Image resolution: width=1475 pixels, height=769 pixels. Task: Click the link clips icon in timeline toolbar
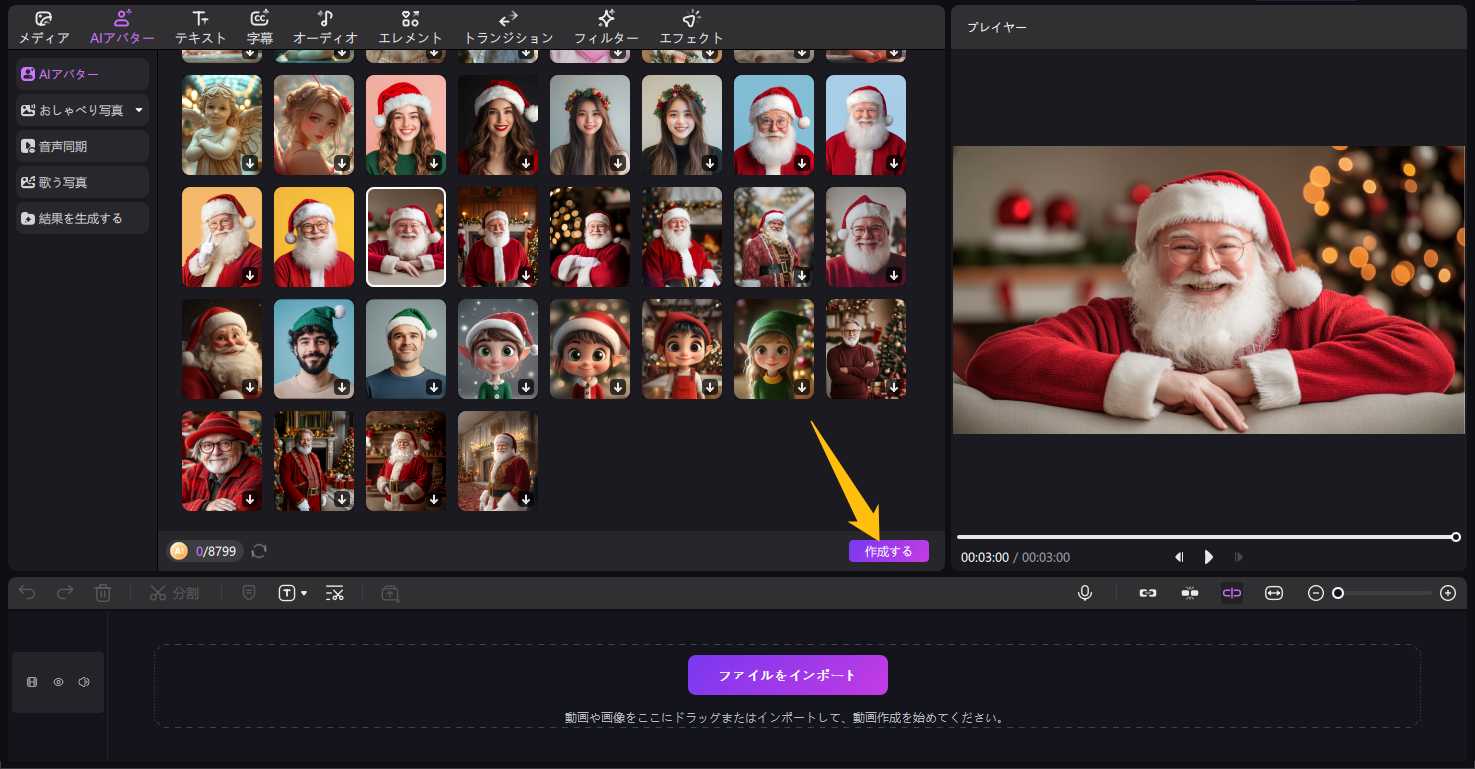pos(1148,593)
